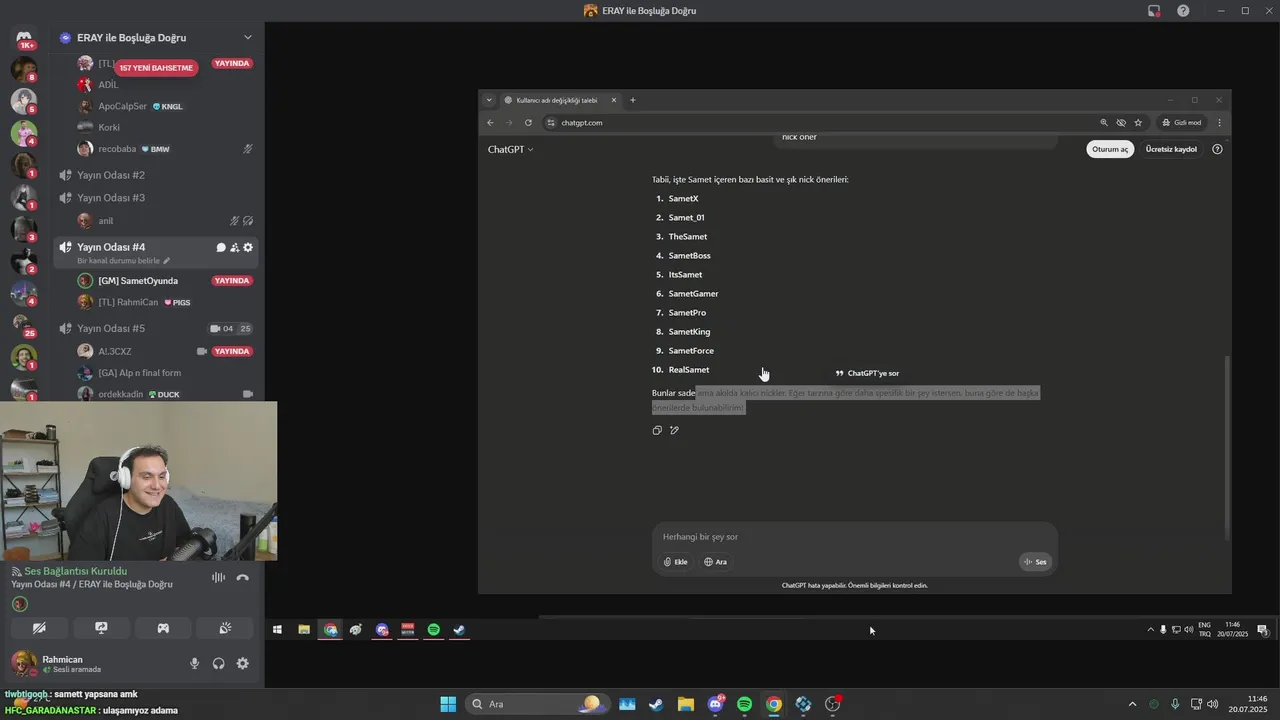Deafen audio with the headphones icon
The width and height of the screenshot is (1280, 720).
tap(219, 663)
